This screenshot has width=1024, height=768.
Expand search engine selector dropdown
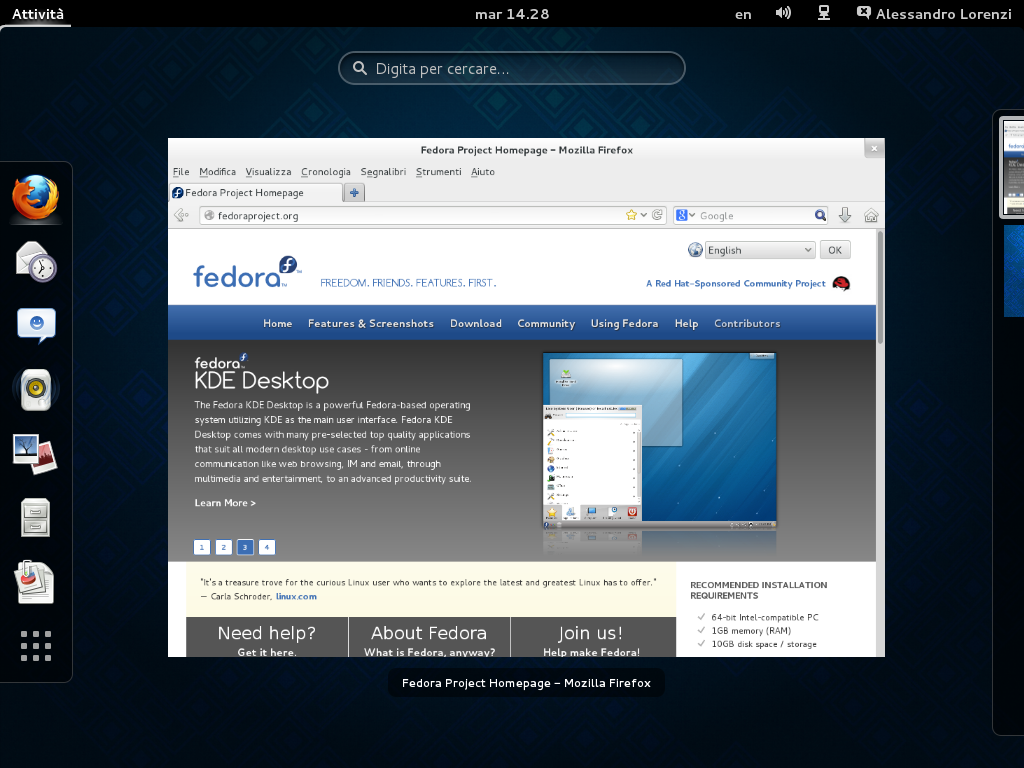[686, 215]
